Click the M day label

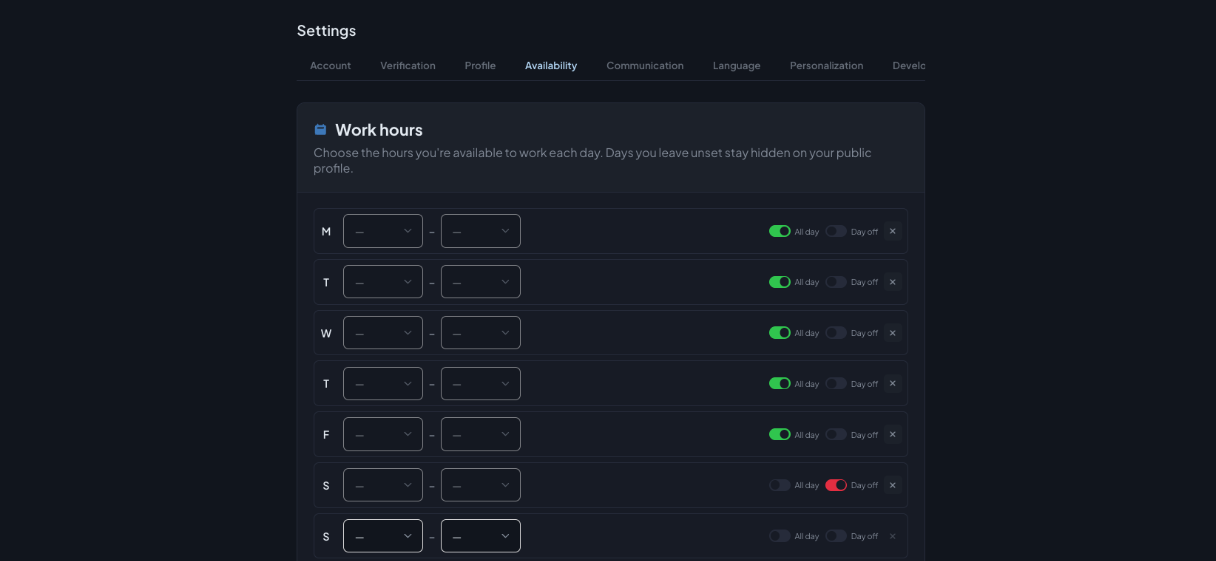point(326,231)
